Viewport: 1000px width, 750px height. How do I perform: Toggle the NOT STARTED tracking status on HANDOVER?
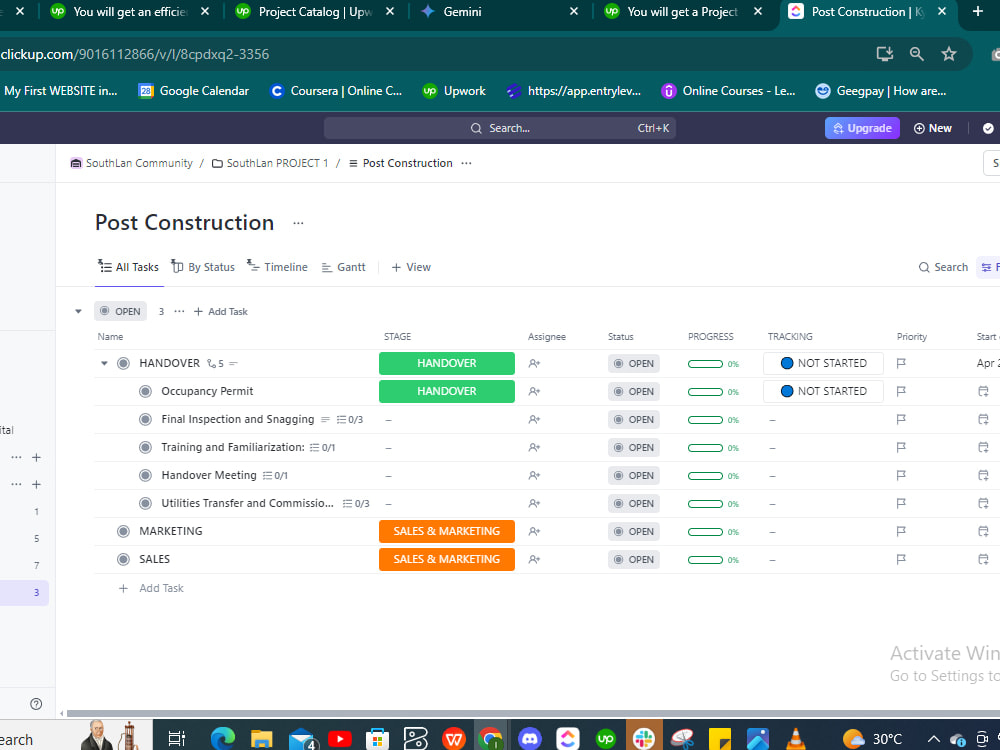823,363
